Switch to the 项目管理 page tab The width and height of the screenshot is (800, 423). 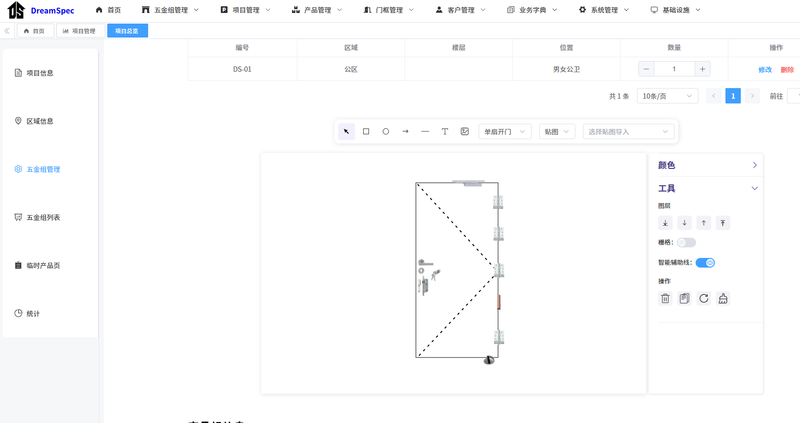(81, 31)
